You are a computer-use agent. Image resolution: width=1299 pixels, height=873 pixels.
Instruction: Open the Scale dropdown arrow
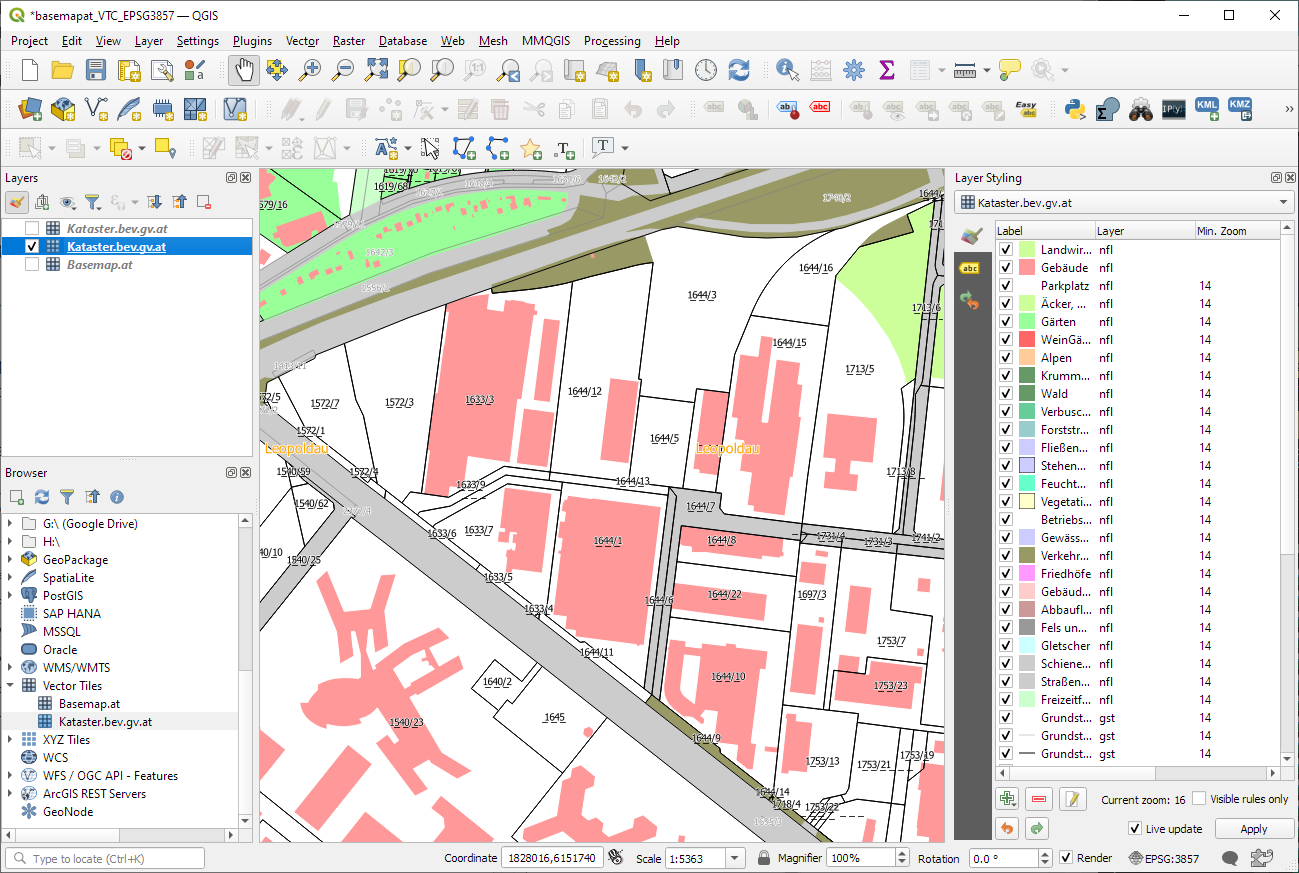tap(736, 858)
